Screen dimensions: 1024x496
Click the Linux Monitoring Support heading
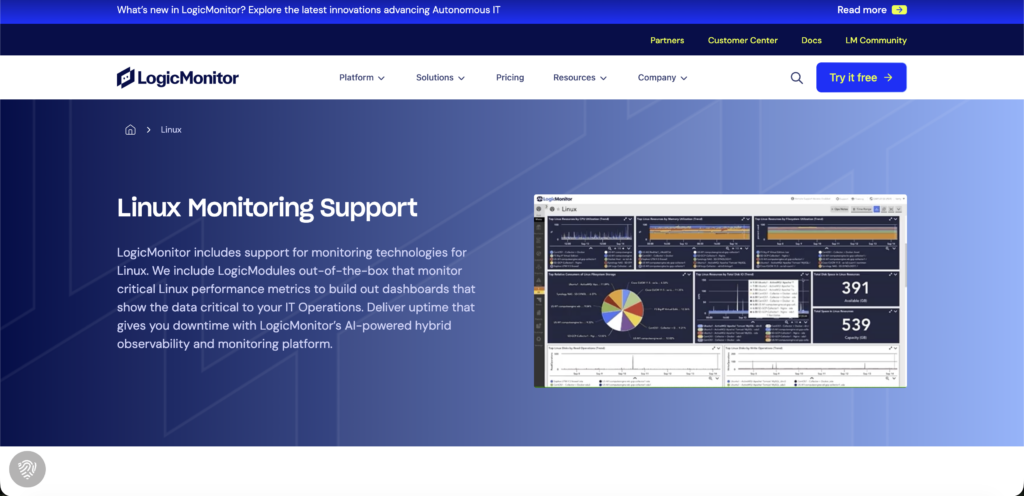267,208
